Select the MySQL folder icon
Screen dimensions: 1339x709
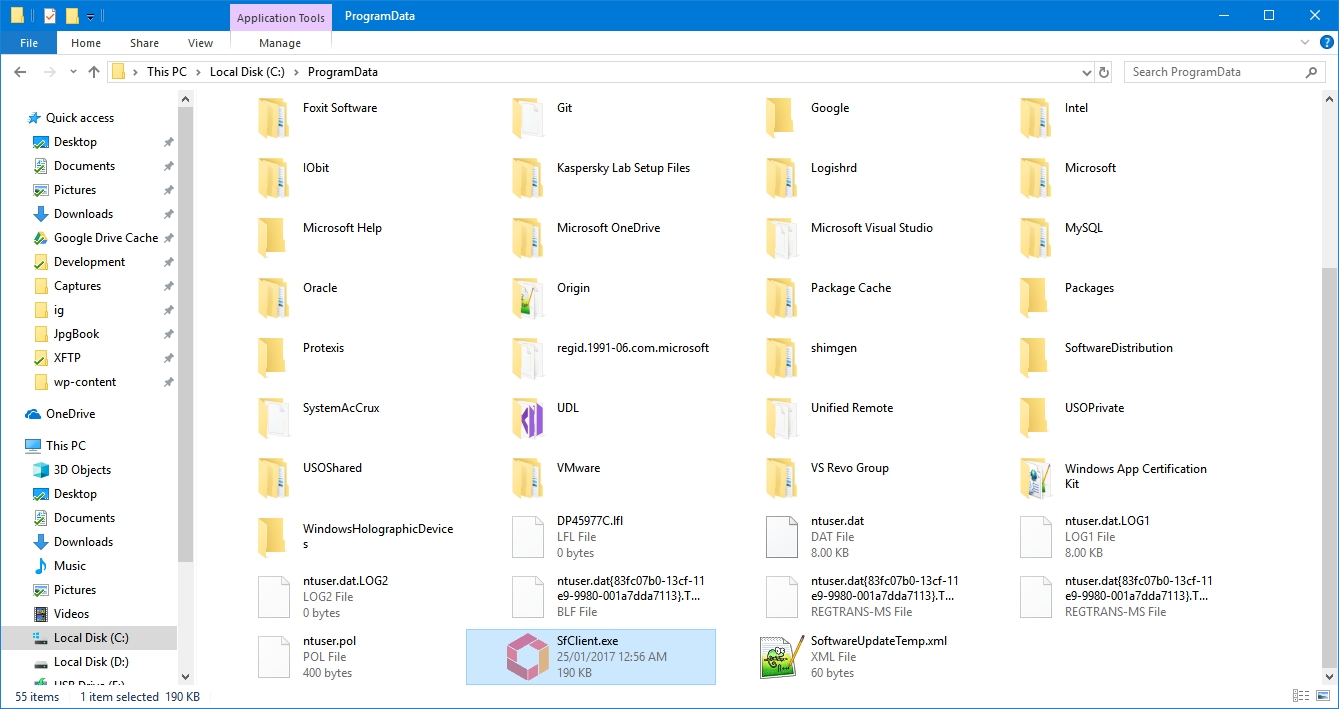(1036, 237)
